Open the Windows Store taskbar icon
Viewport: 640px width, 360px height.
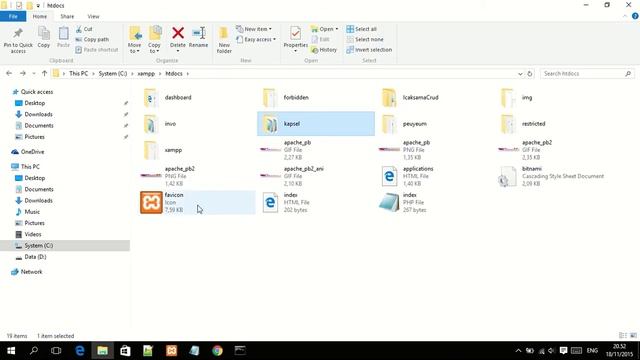pos(125,351)
